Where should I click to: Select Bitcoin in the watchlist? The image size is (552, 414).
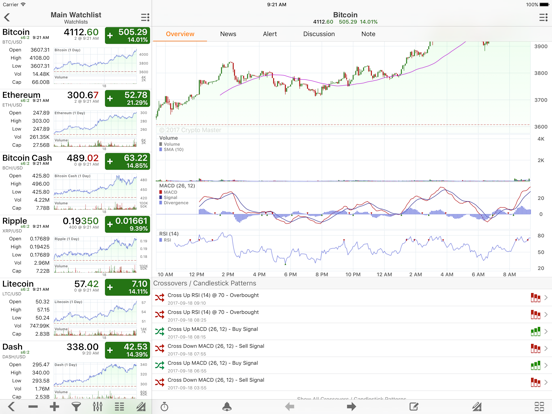click(x=16, y=32)
